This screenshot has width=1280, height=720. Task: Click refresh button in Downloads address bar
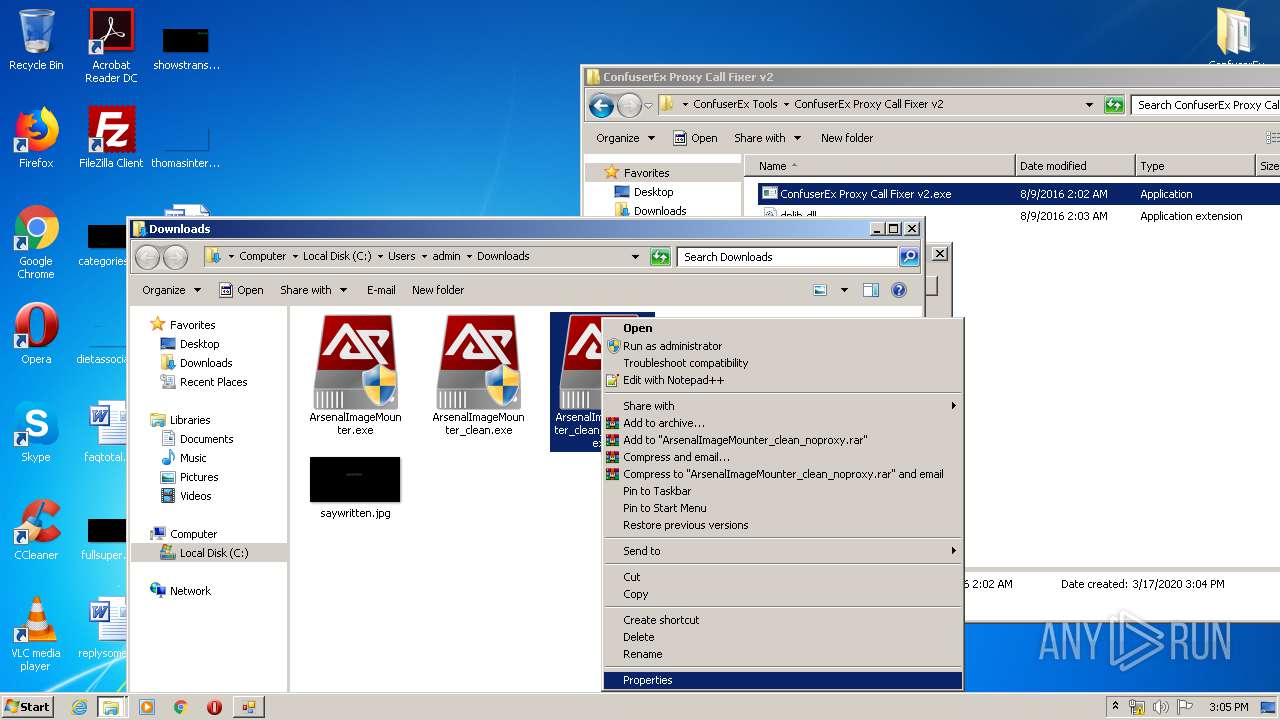[x=660, y=257]
